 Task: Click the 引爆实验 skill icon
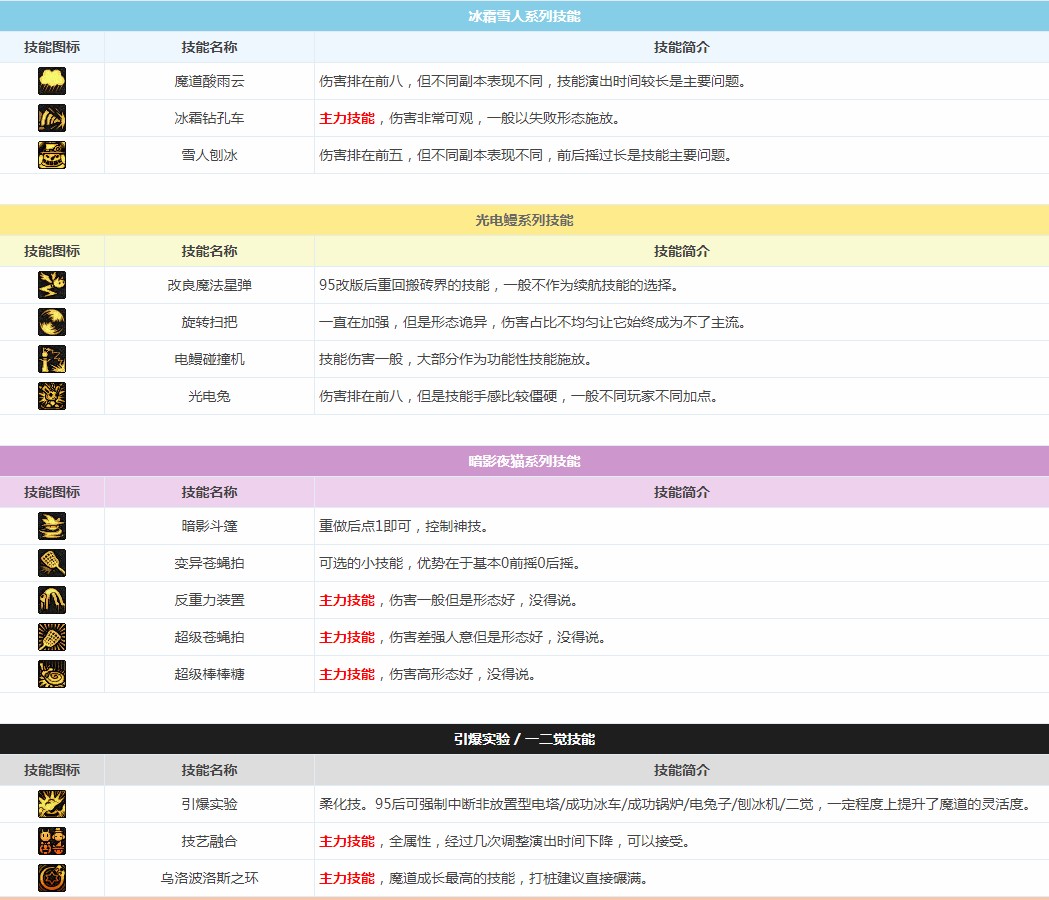click(x=52, y=804)
